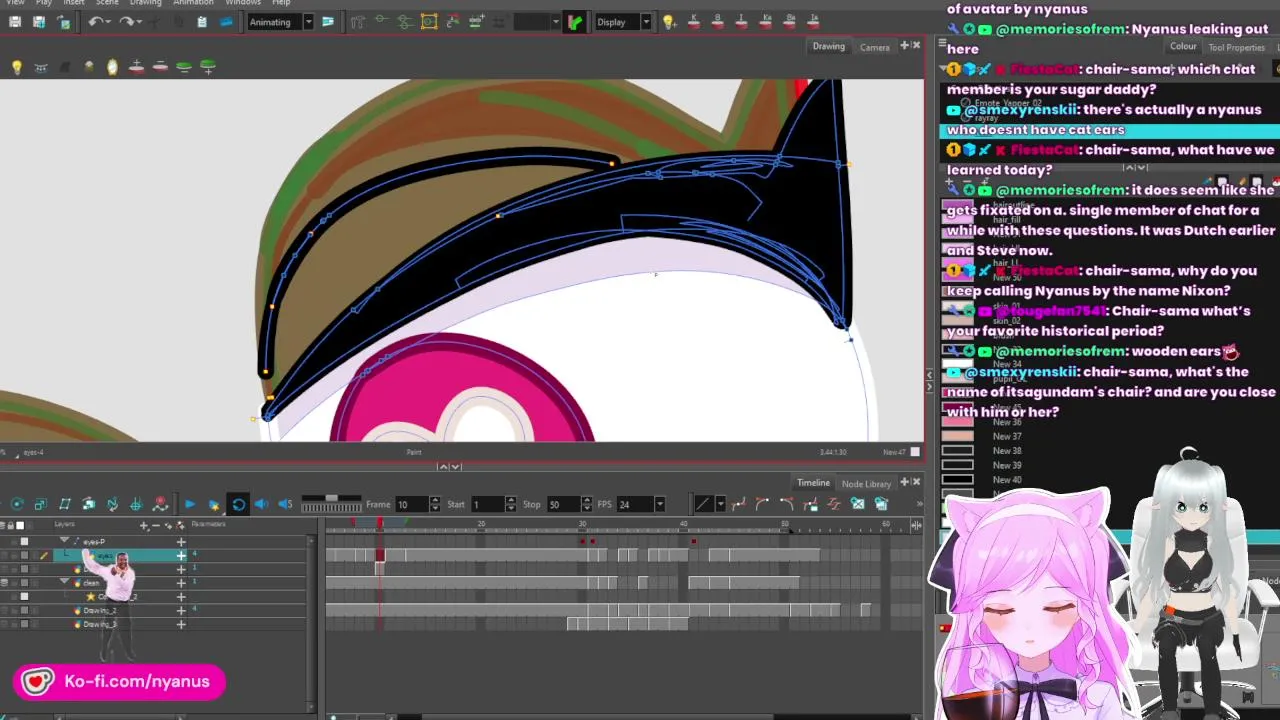Click the Ko-fi.com/nyanus link banner
1280x720 pixels.
(x=119, y=682)
